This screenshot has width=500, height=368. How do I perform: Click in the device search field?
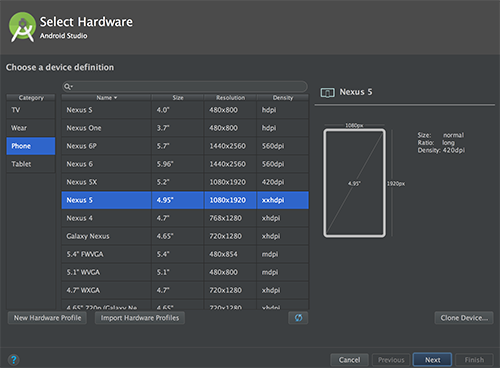pyautogui.click(x=185, y=87)
